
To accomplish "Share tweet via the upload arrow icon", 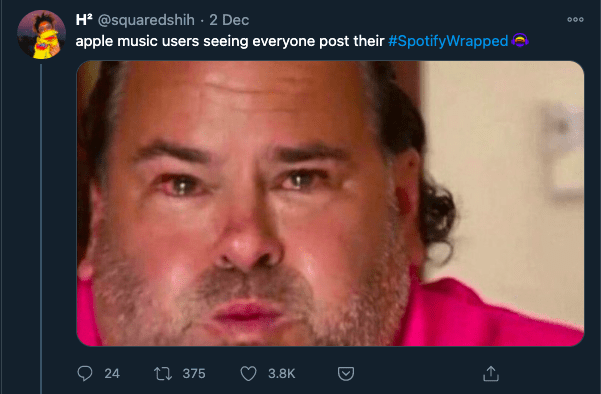I will [491, 374].
